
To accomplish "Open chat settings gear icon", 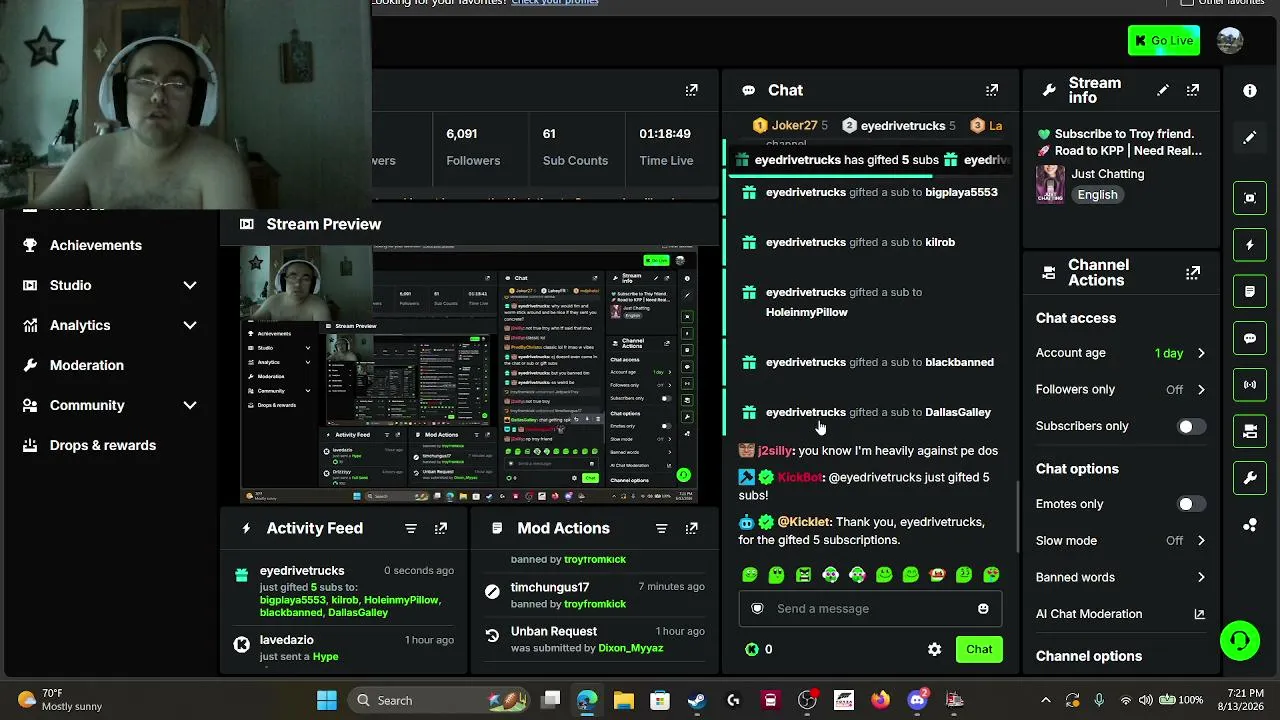I will tap(934, 649).
